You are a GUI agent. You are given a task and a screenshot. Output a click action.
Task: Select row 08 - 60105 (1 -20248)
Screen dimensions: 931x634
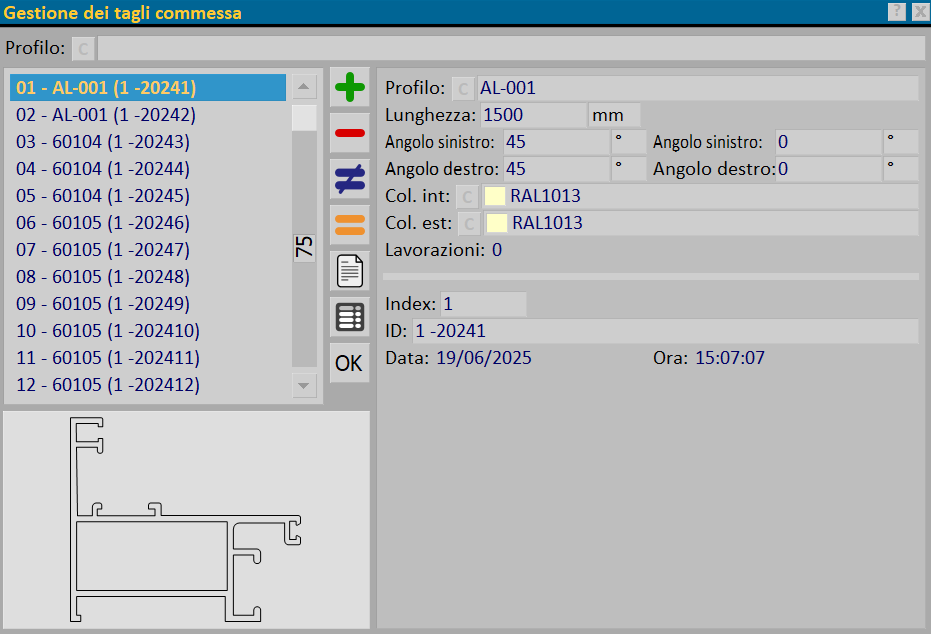[x=148, y=277]
